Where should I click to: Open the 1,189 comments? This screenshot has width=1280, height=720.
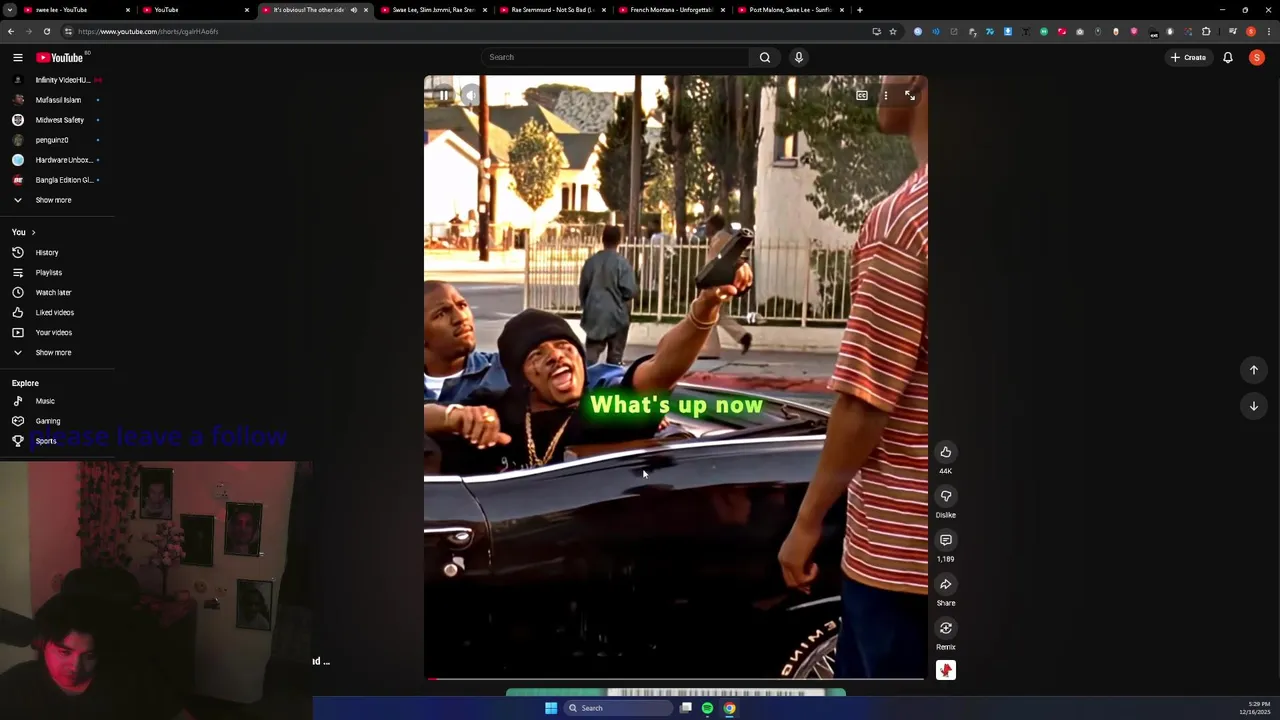point(946,540)
